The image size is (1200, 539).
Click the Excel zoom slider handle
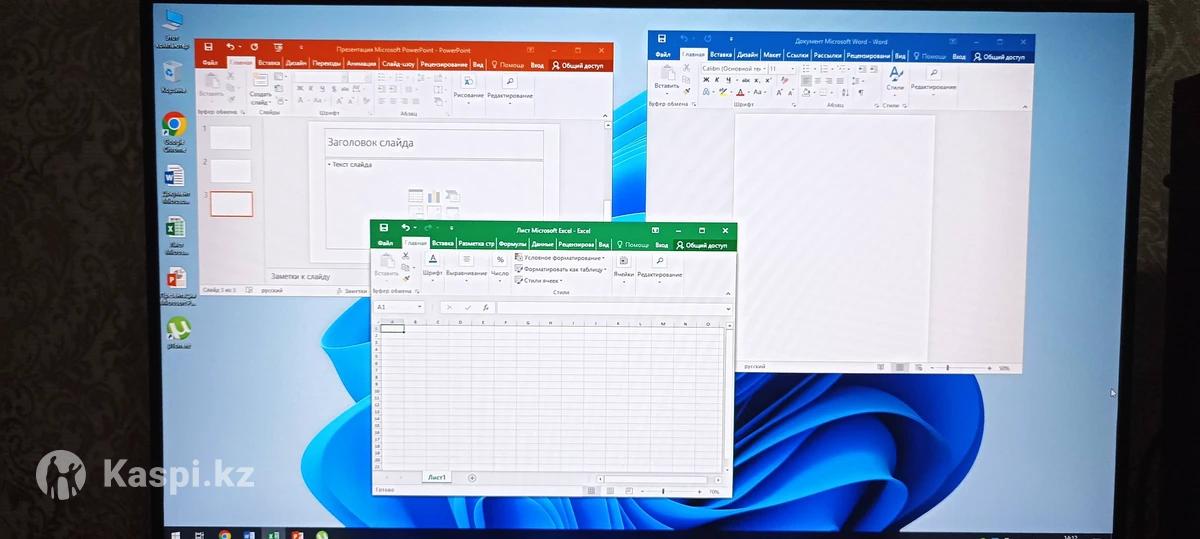[664, 492]
